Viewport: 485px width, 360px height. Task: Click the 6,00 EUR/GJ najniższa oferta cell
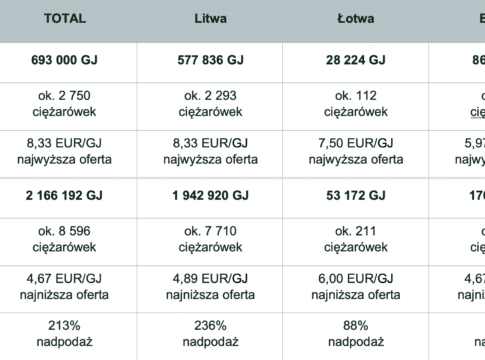click(x=356, y=287)
